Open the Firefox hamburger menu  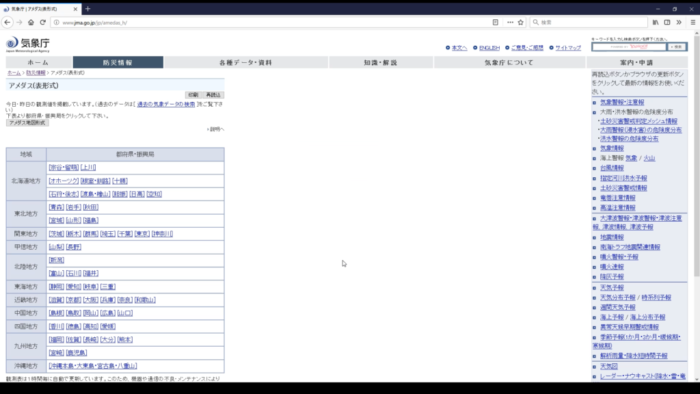693,22
